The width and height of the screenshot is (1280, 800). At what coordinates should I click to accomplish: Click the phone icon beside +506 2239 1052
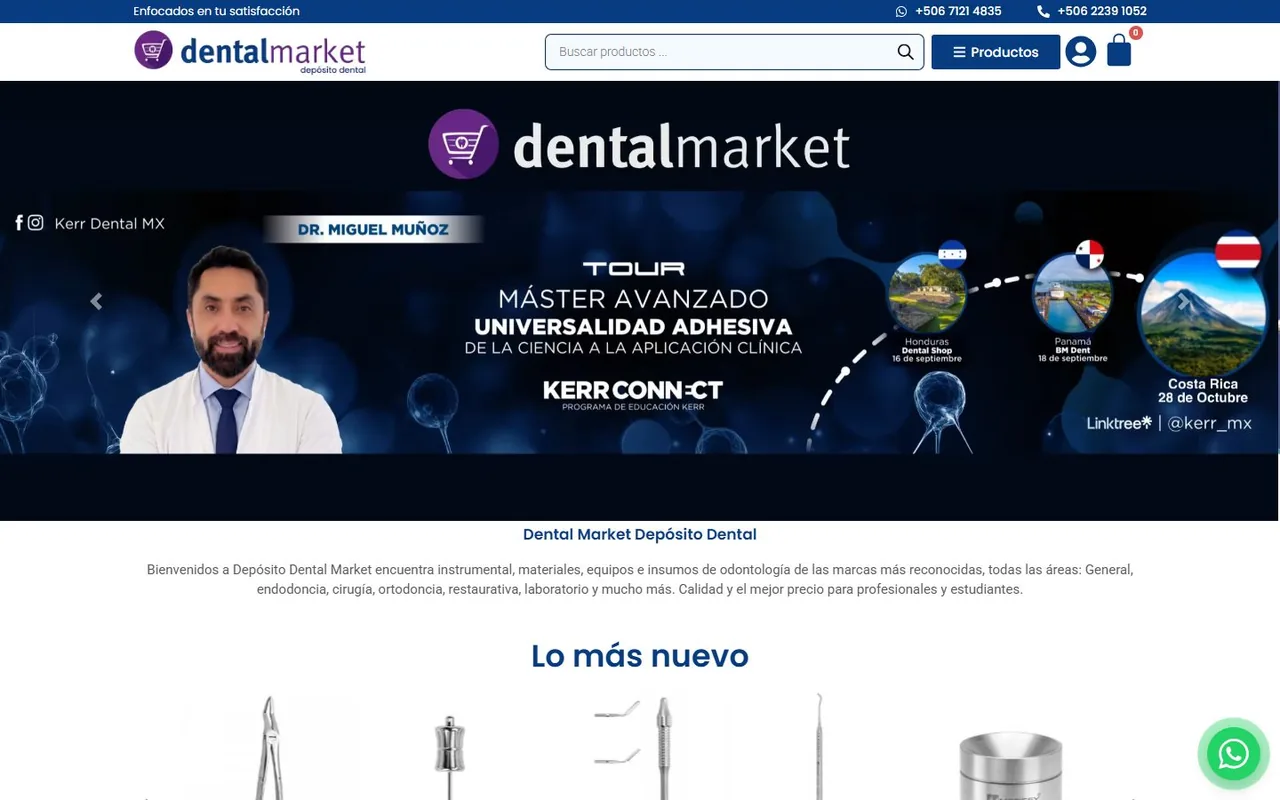tap(1043, 11)
